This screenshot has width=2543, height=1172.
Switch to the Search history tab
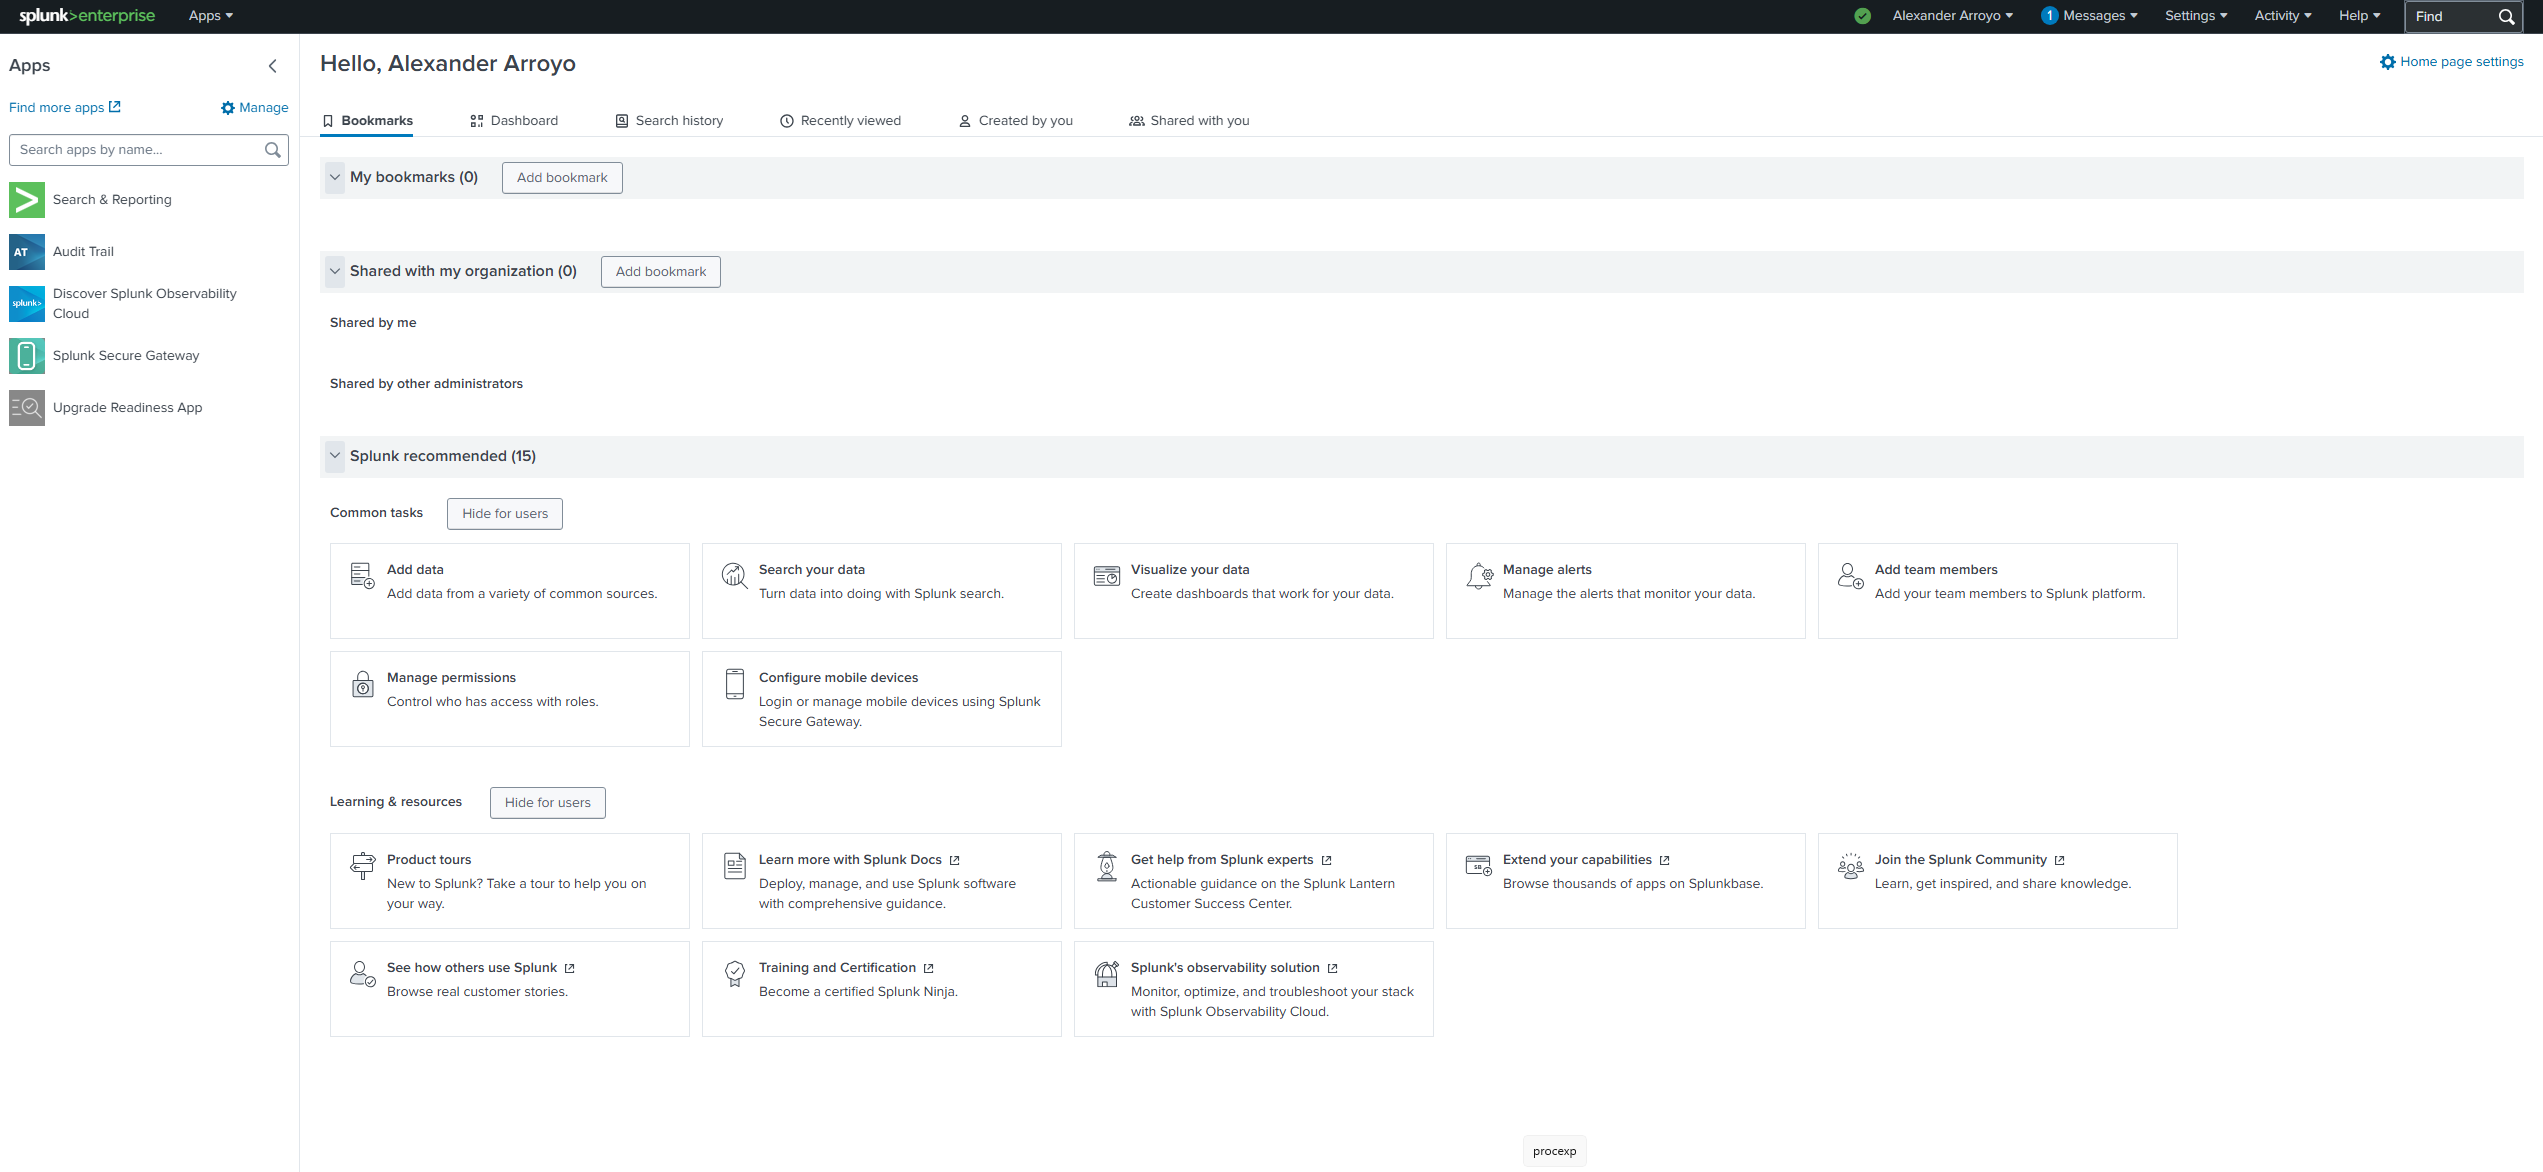pos(669,121)
